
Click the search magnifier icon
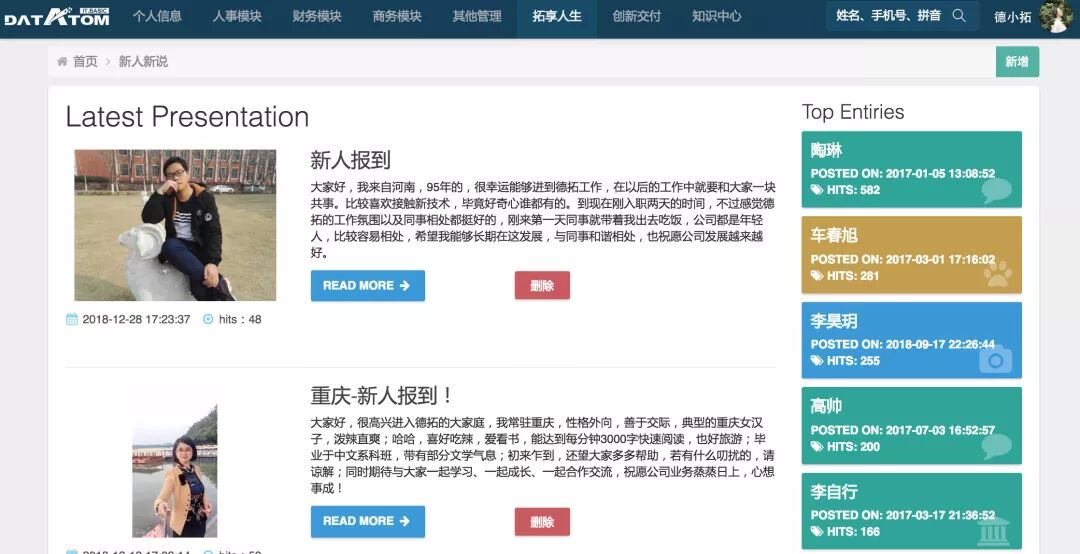point(959,15)
